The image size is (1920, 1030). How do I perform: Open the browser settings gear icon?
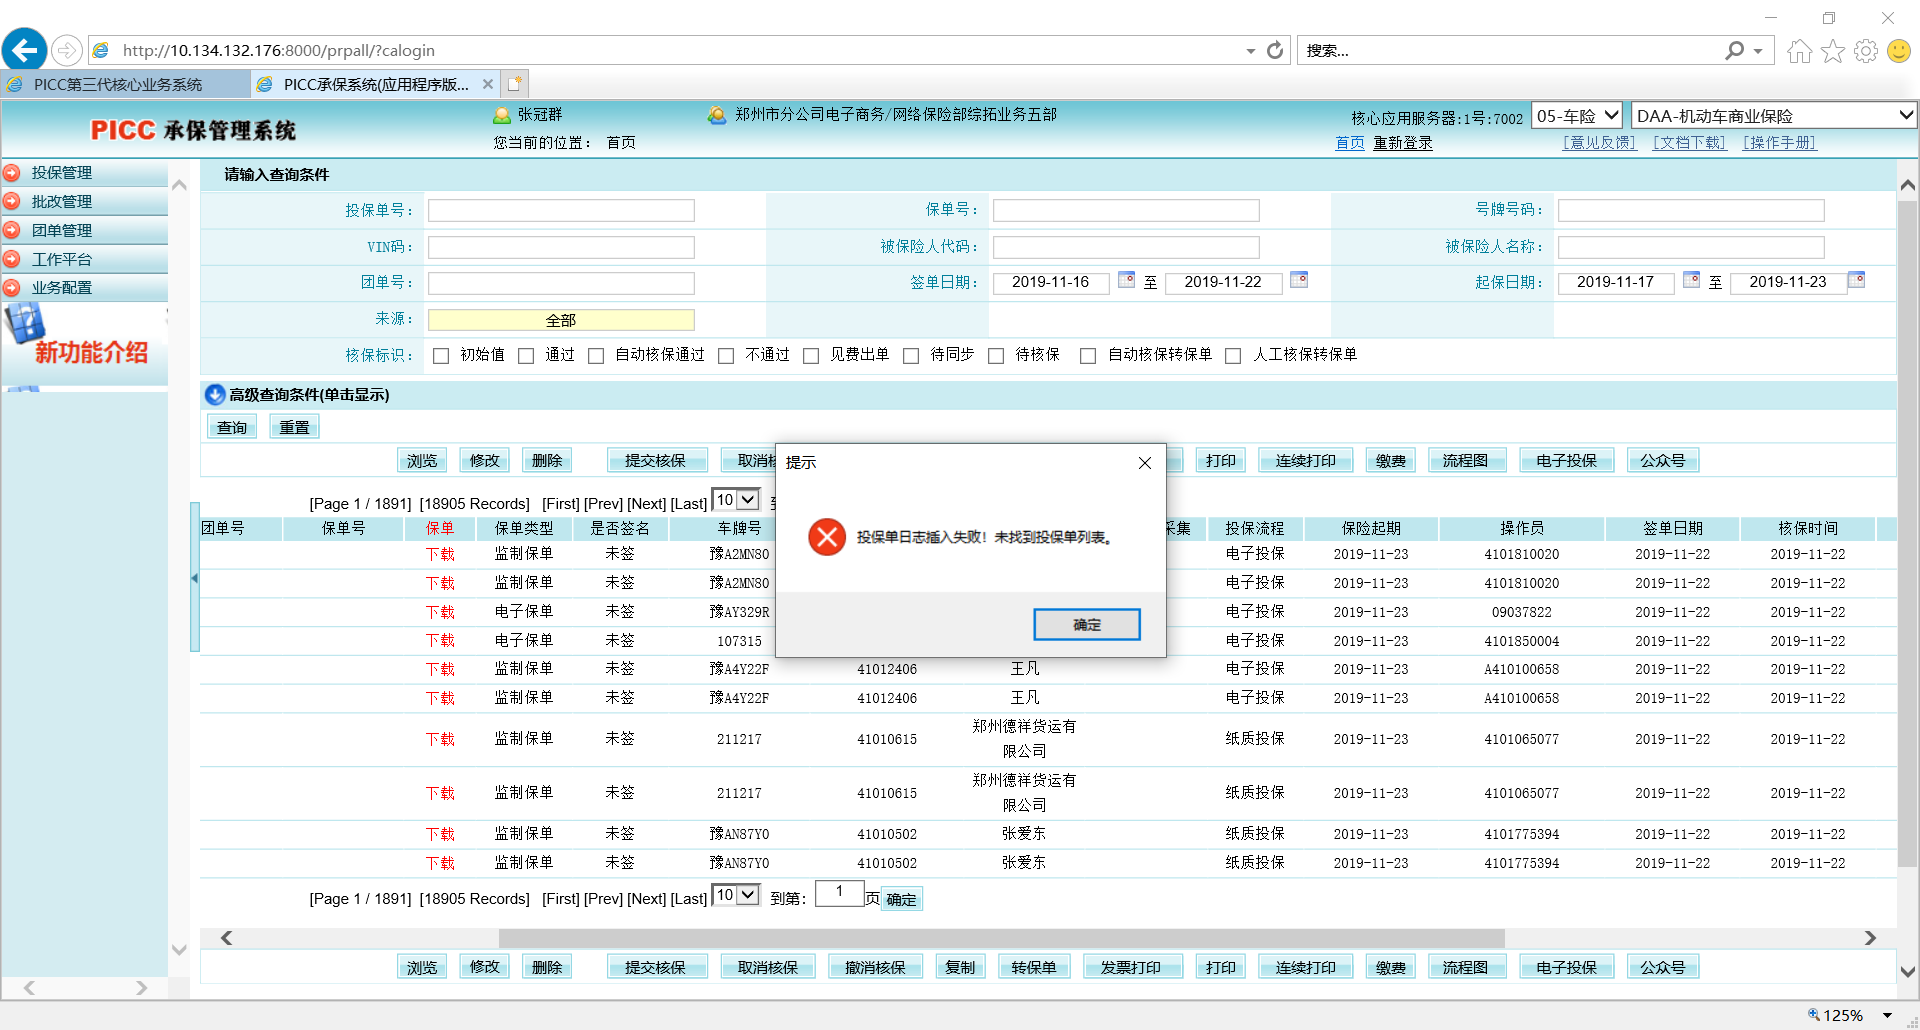[x=1865, y=51]
